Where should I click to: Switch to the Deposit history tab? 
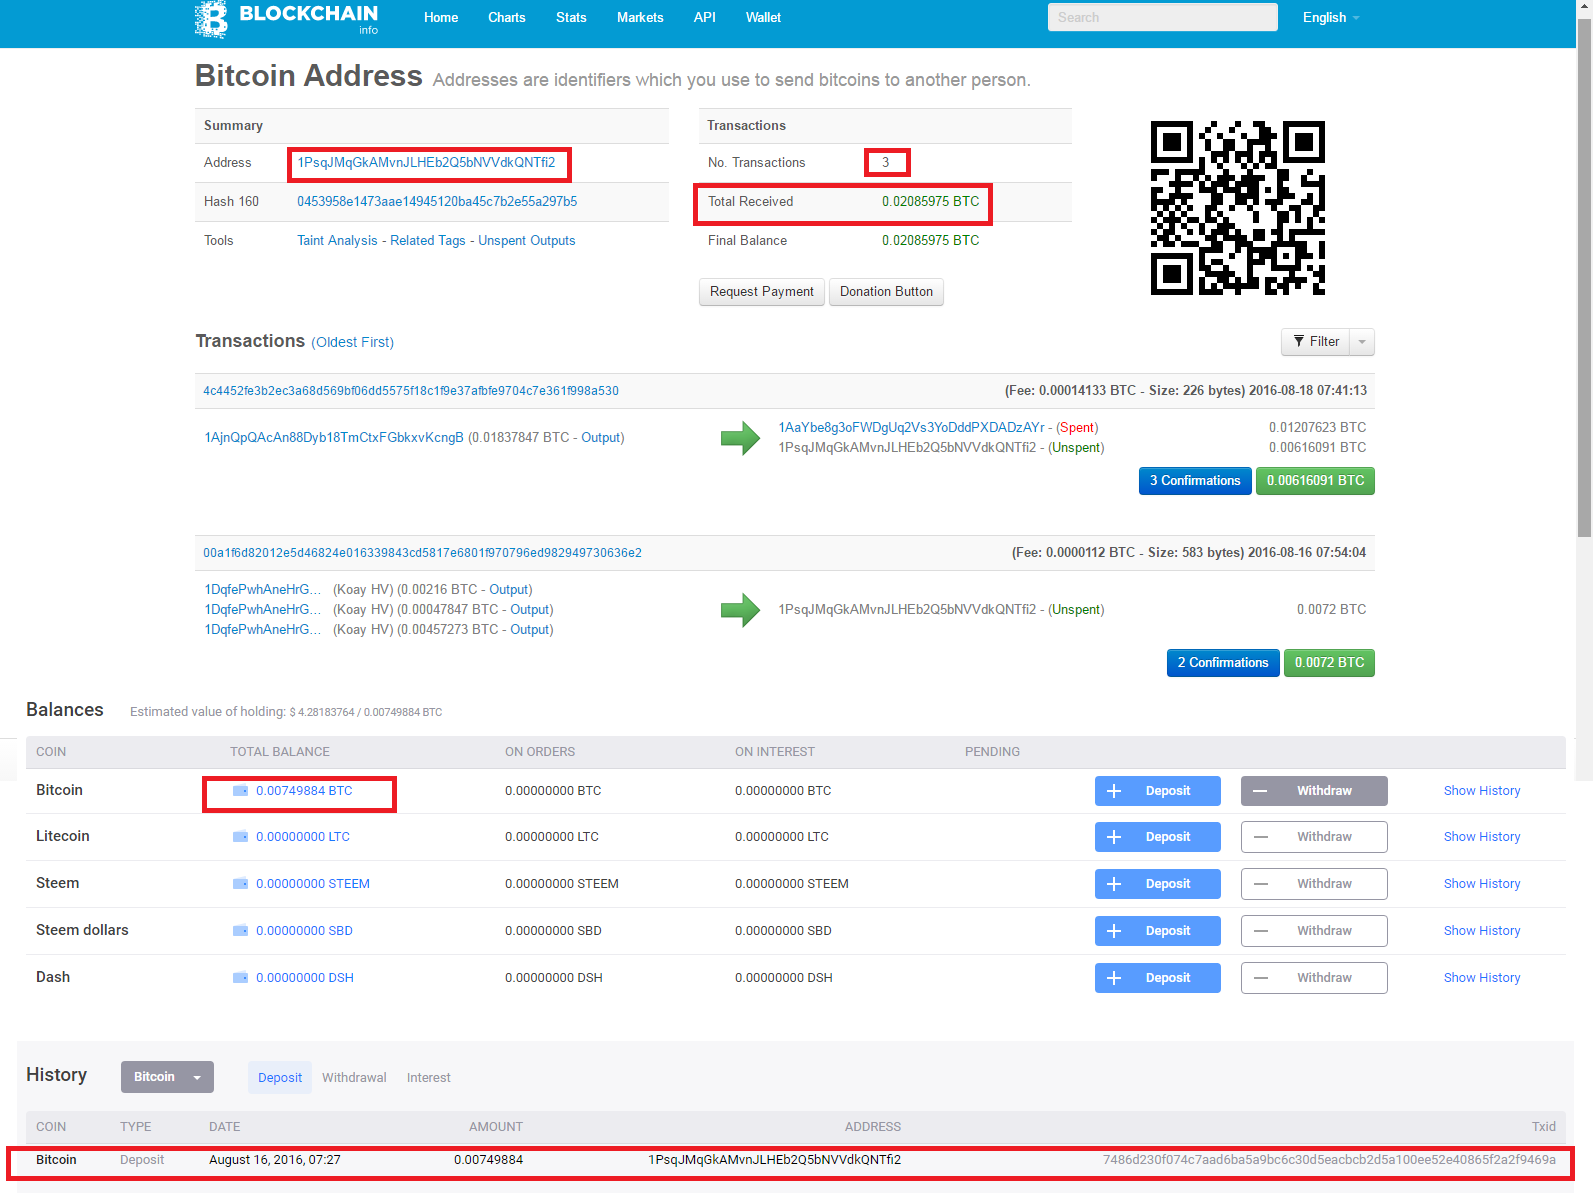[x=280, y=1078]
